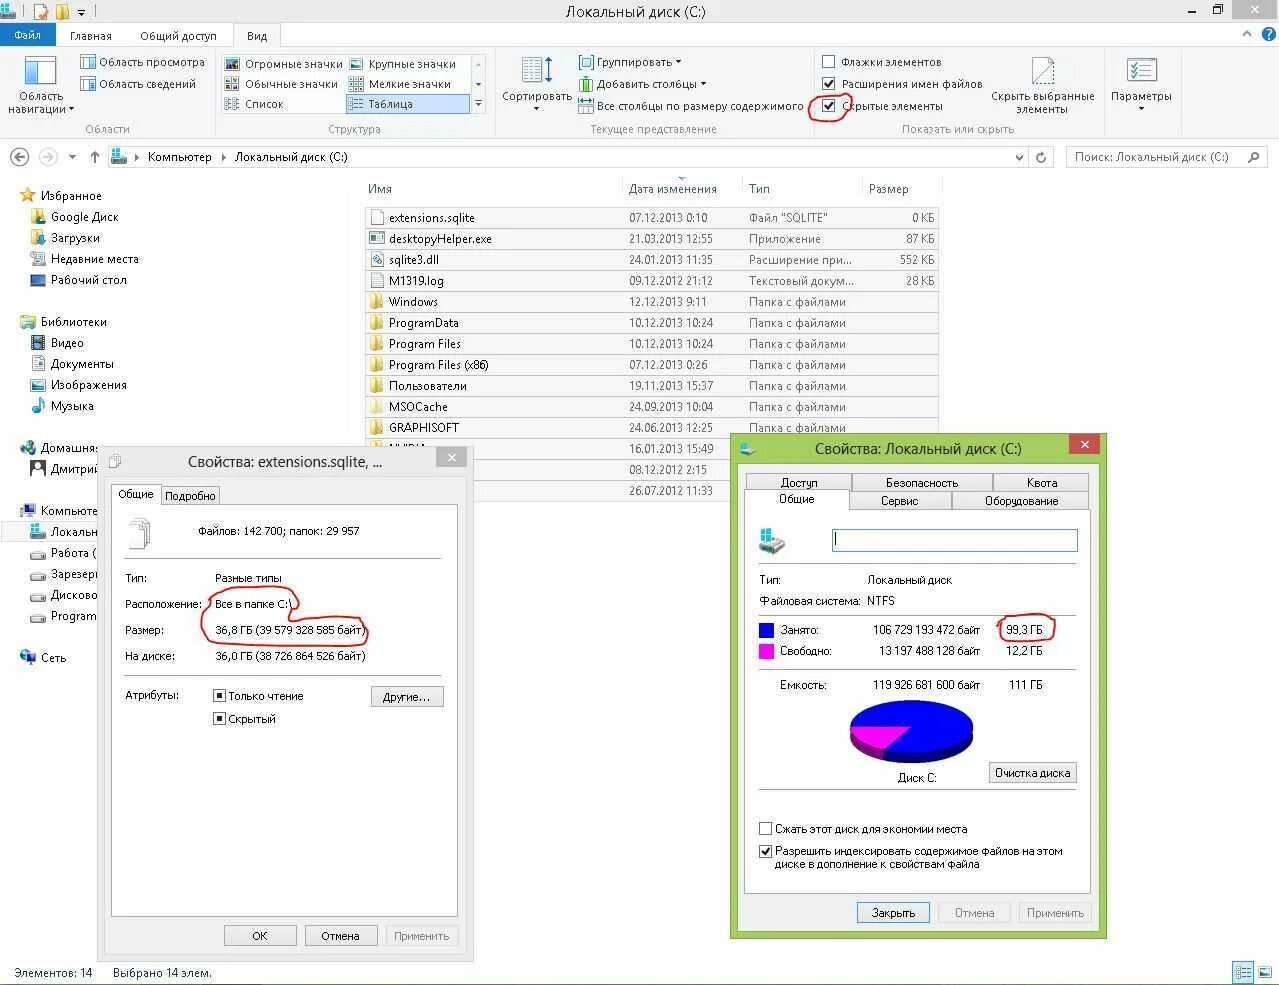Open the Sort by (Сортировать) button

tap(537, 84)
